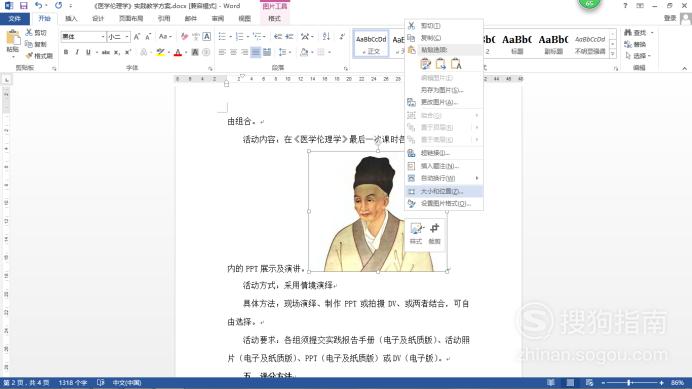Toggle Bold formatting

66,53
